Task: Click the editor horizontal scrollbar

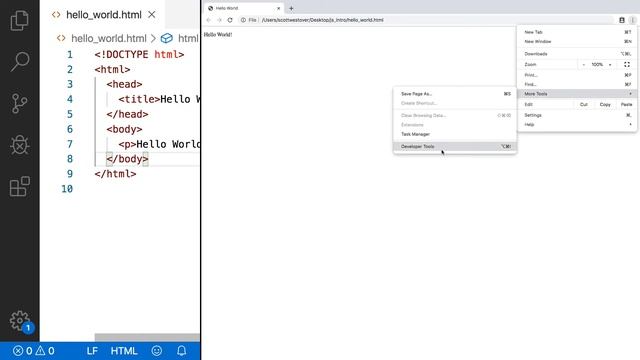Action: point(147,337)
